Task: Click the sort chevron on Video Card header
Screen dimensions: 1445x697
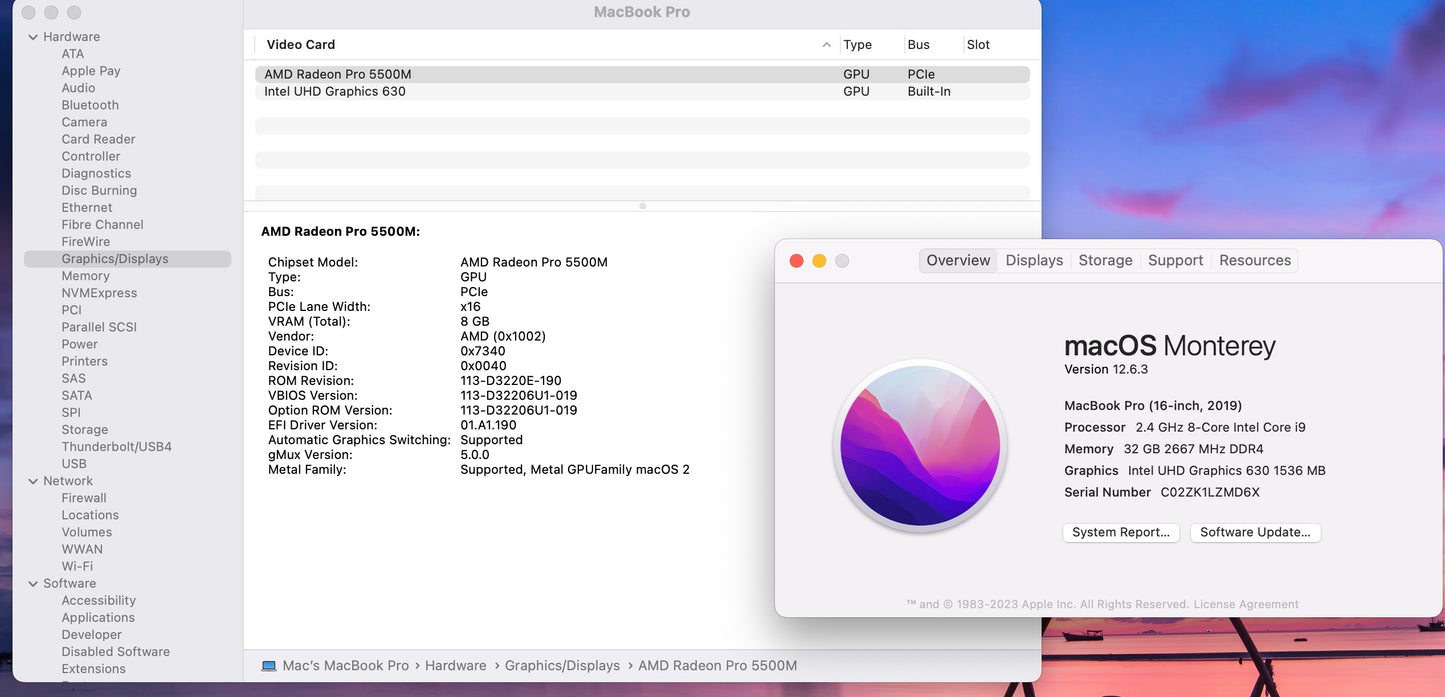Action: point(826,45)
